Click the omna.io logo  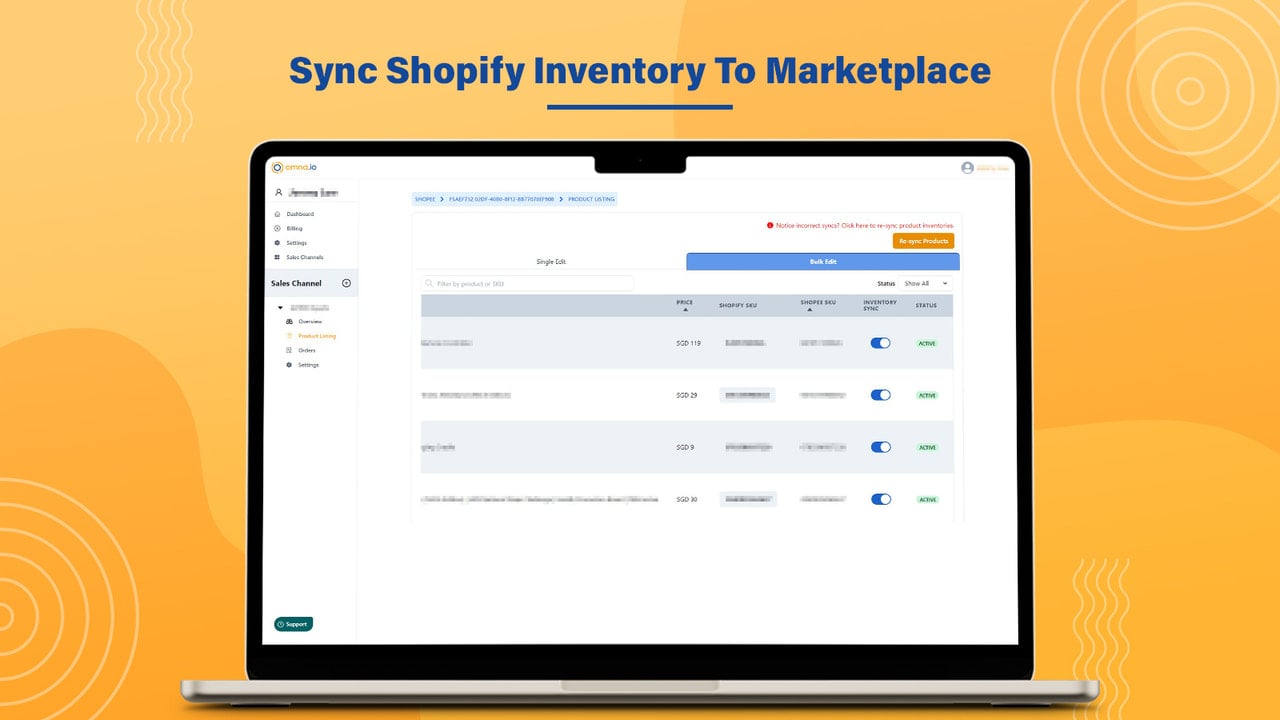[x=294, y=167]
